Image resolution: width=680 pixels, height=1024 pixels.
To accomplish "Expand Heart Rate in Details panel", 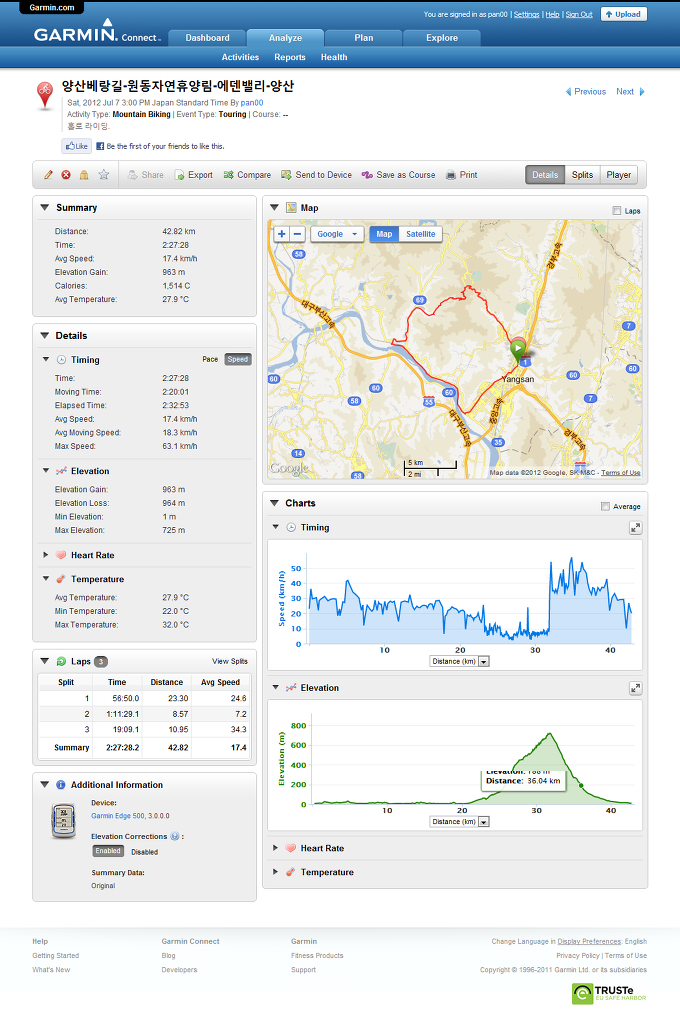I will click(x=46, y=555).
